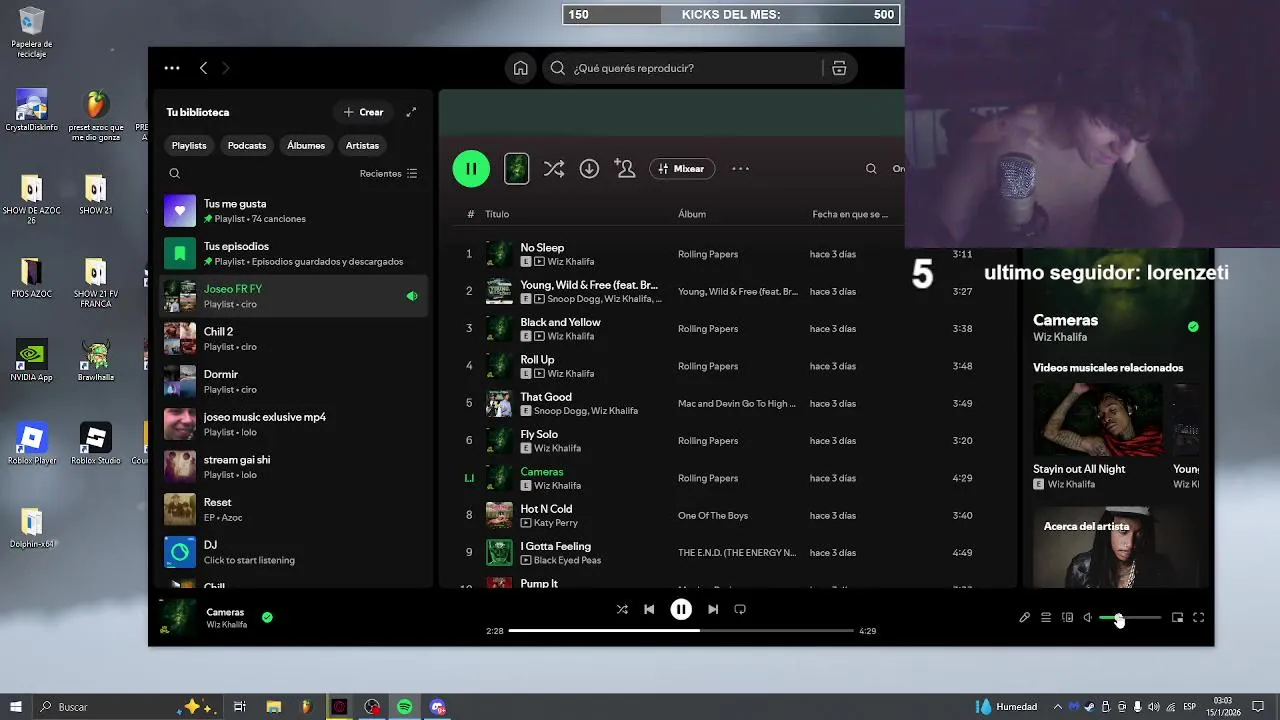Viewport: 1280px width, 720px height.
Task: Click the playlist cover preview icon
Action: [x=516, y=169]
